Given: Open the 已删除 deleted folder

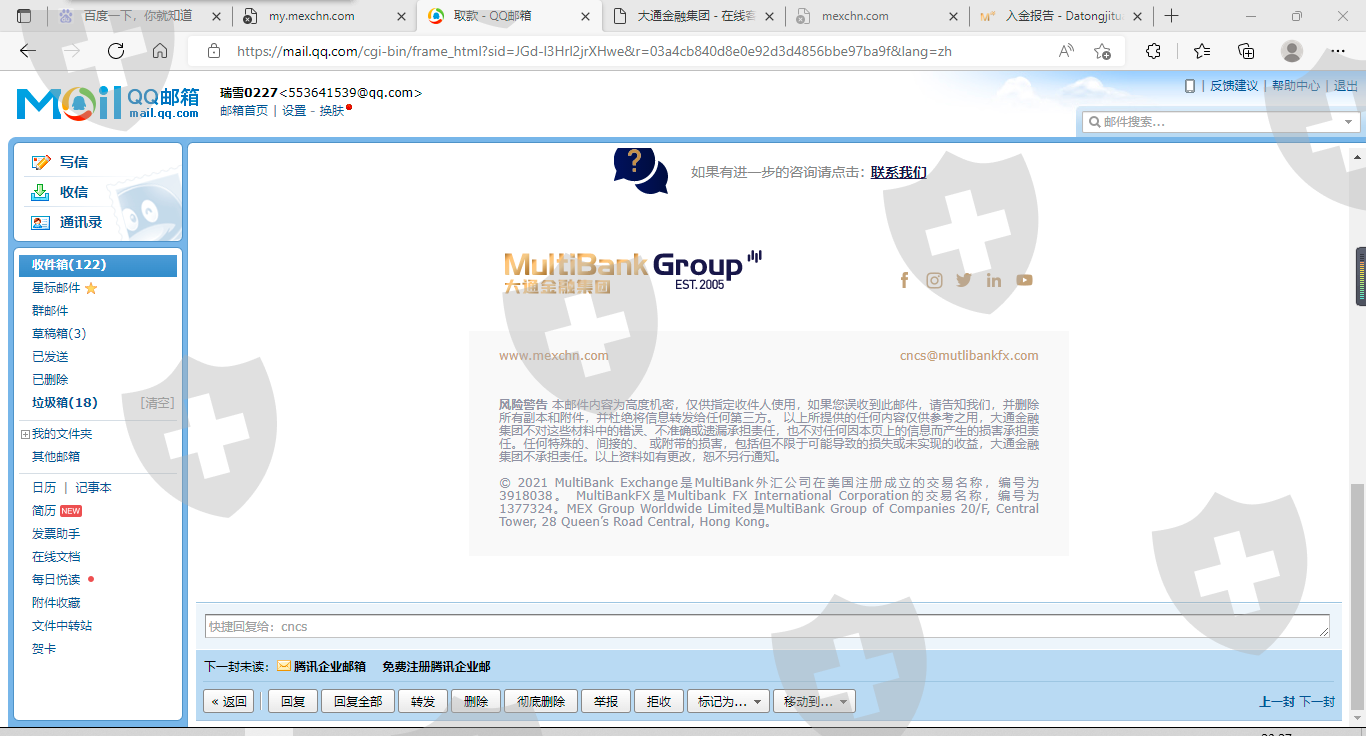Looking at the screenshot, I should (50, 380).
